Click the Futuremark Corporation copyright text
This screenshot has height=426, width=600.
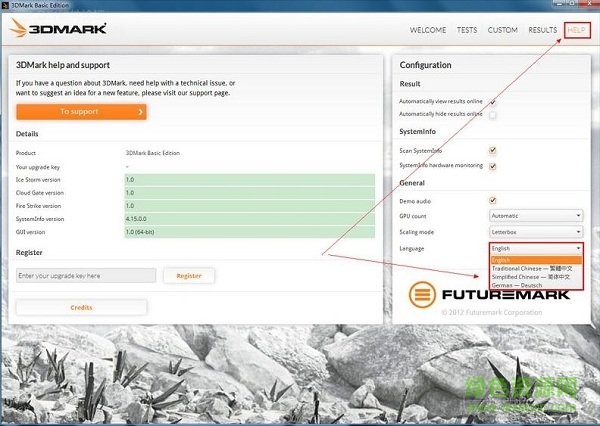(x=492, y=312)
